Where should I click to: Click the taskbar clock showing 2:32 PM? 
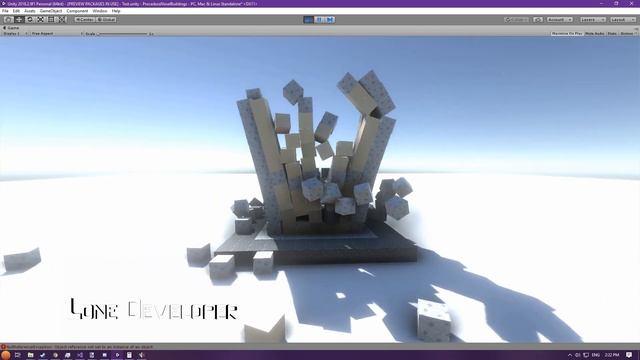(612, 355)
